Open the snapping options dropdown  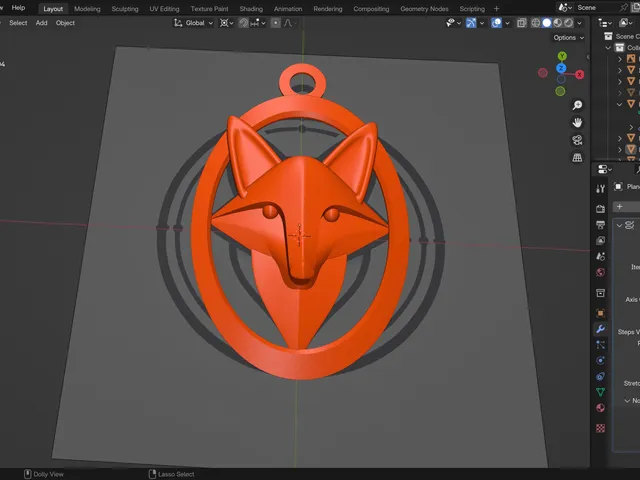(258, 23)
